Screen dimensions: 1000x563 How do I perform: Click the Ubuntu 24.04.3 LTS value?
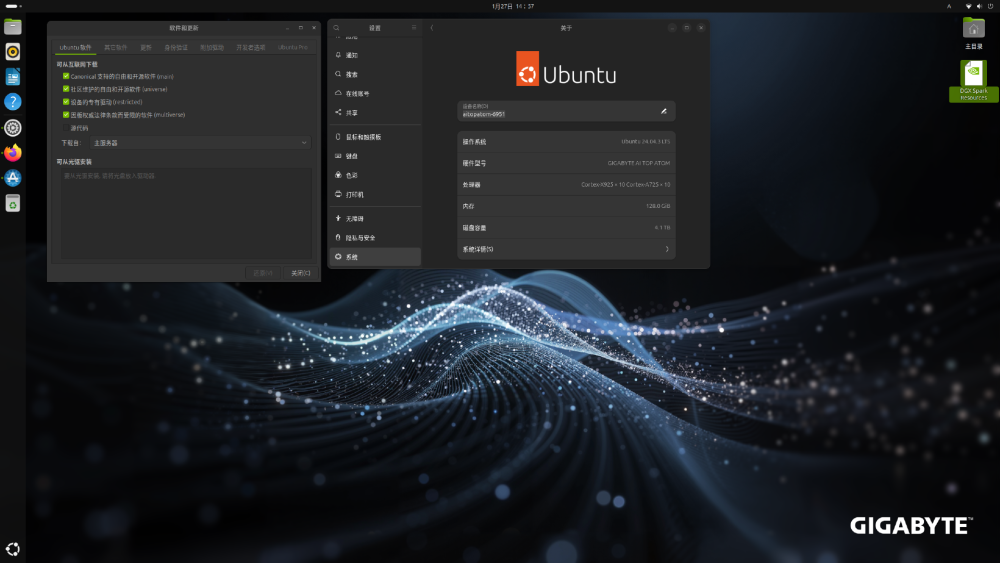[x=645, y=142]
